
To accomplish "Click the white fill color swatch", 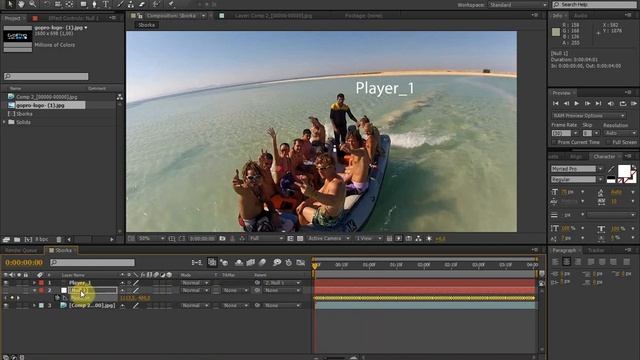I will pyautogui.click(x=623, y=171).
